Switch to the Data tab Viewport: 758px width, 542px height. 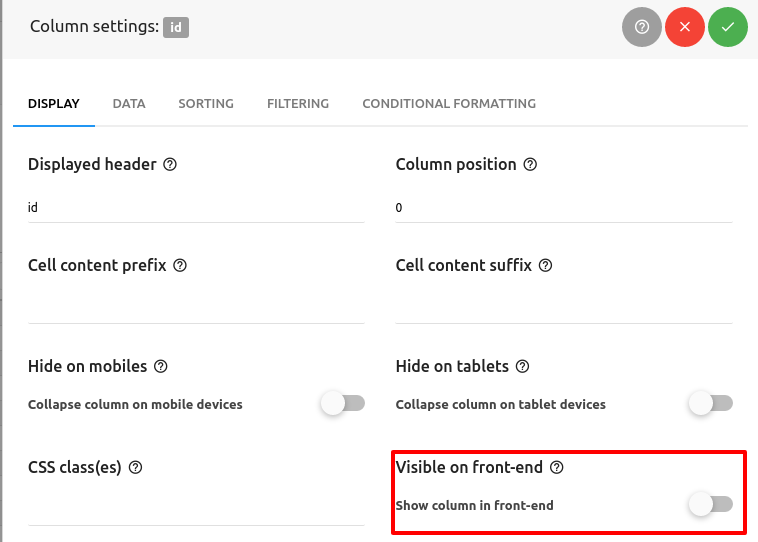(129, 103)
